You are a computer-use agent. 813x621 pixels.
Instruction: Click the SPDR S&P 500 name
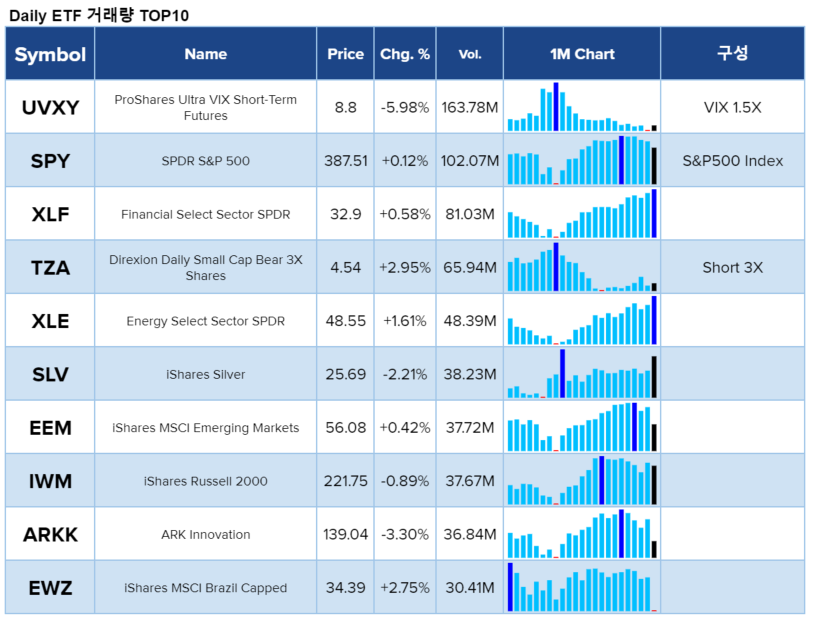point(206,161)
